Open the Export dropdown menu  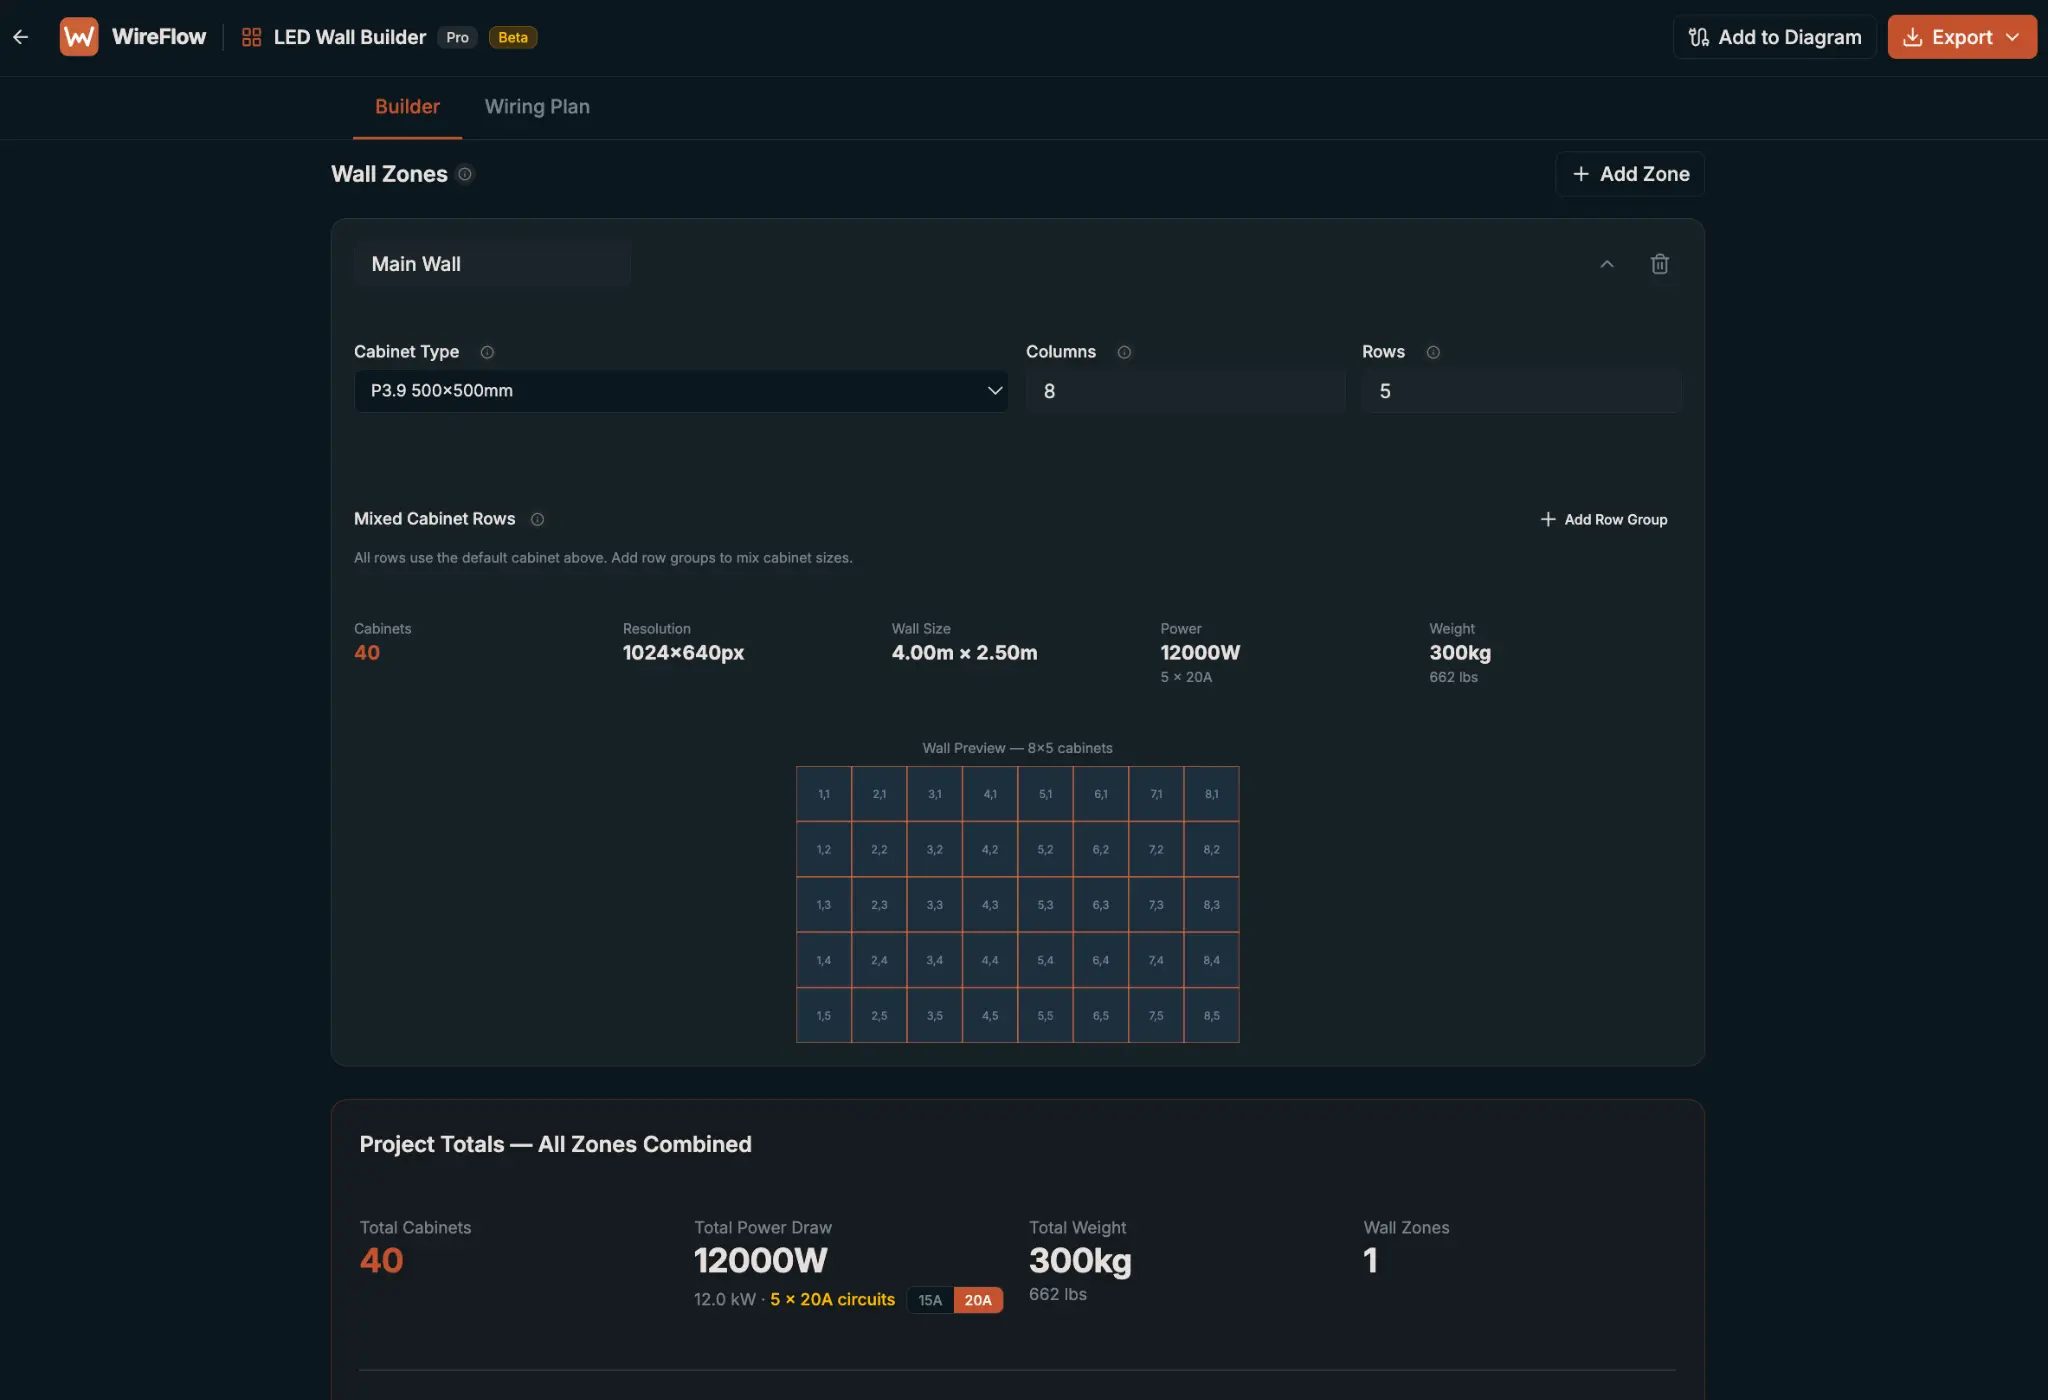[1961, 37]
